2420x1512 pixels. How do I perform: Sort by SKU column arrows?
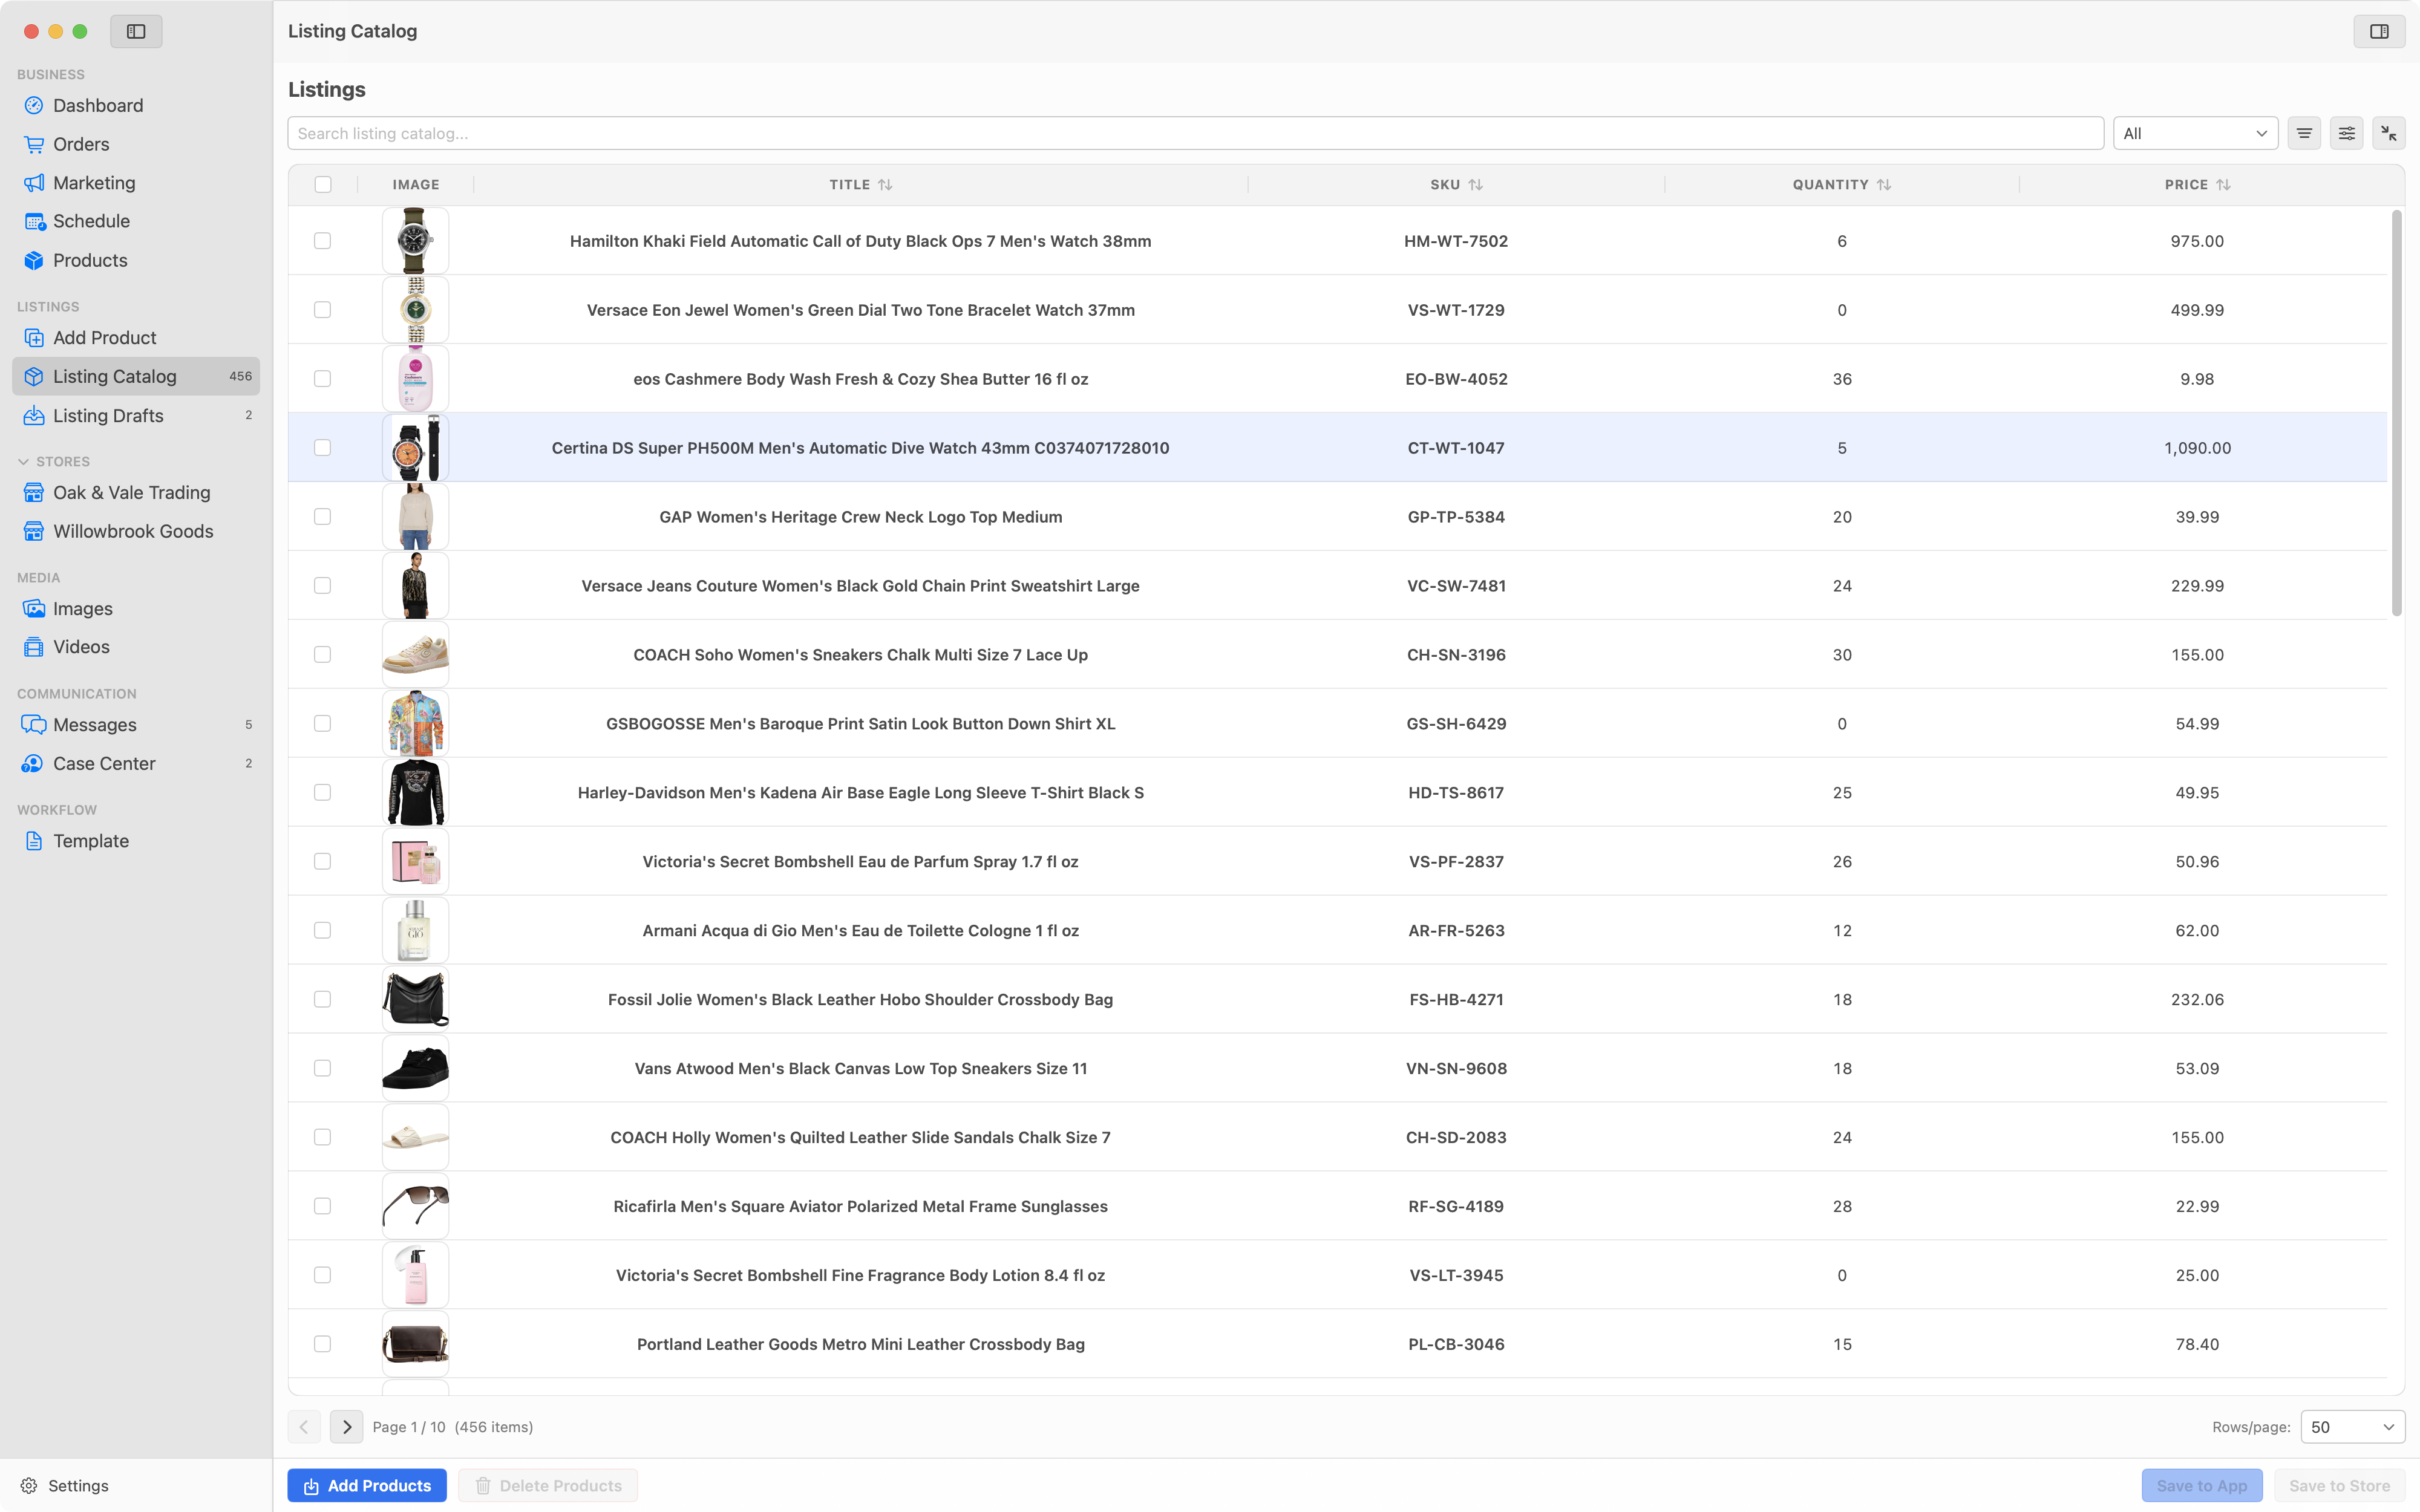[x=1476, y=185]
